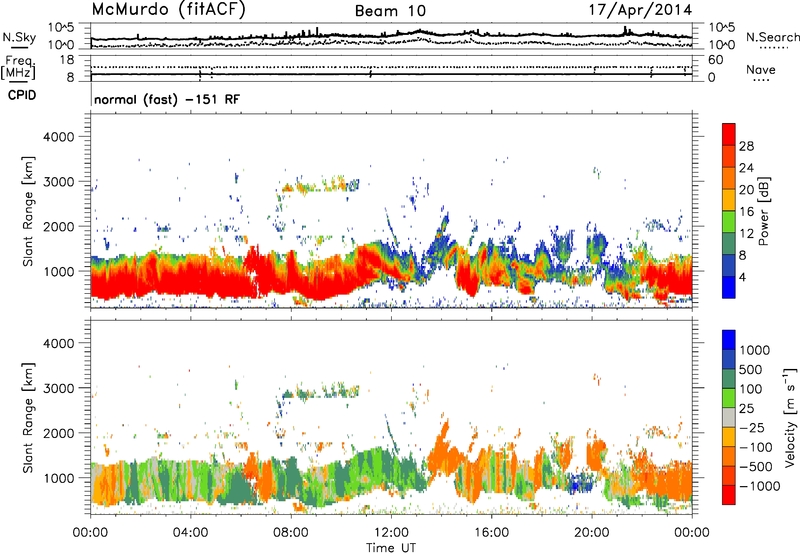Click the gray segment of the velocity colorbar
This screenshot has width=800, height=554.
tap(729, 417)
